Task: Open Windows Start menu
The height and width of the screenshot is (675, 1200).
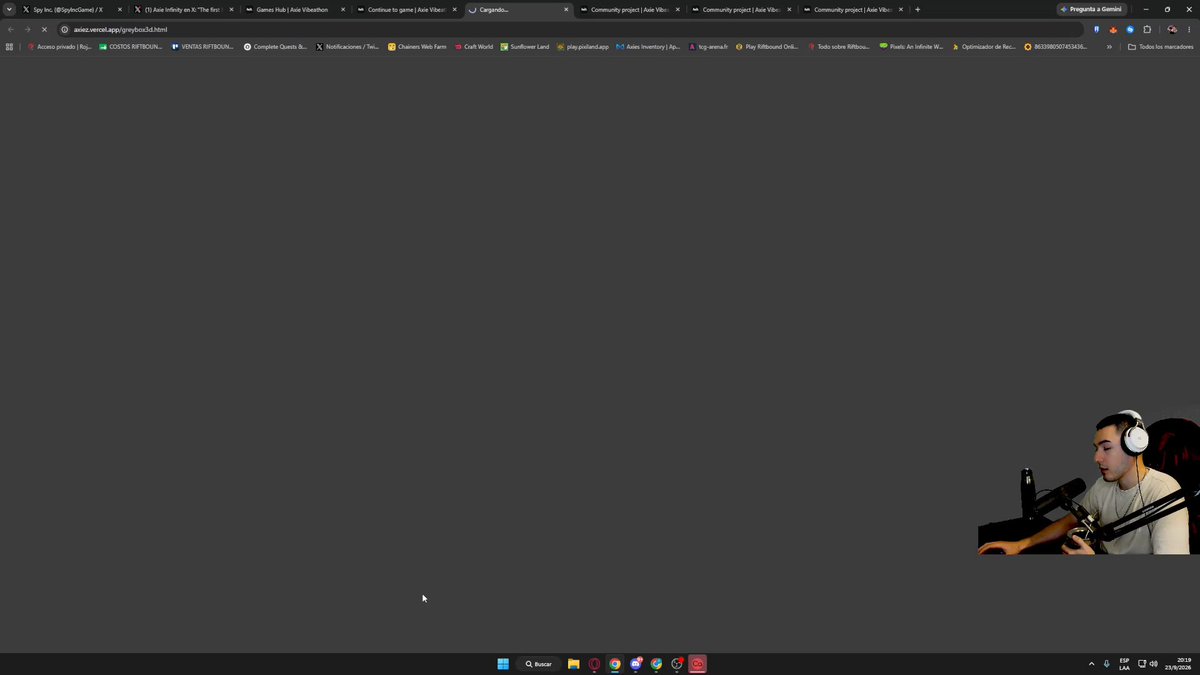Action: point(503,664)
